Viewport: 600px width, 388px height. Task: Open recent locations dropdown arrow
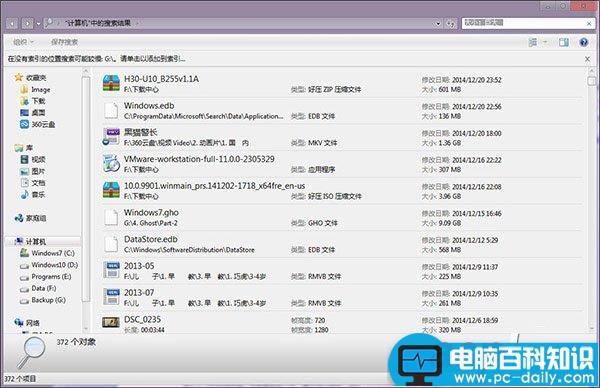(38, 24)
